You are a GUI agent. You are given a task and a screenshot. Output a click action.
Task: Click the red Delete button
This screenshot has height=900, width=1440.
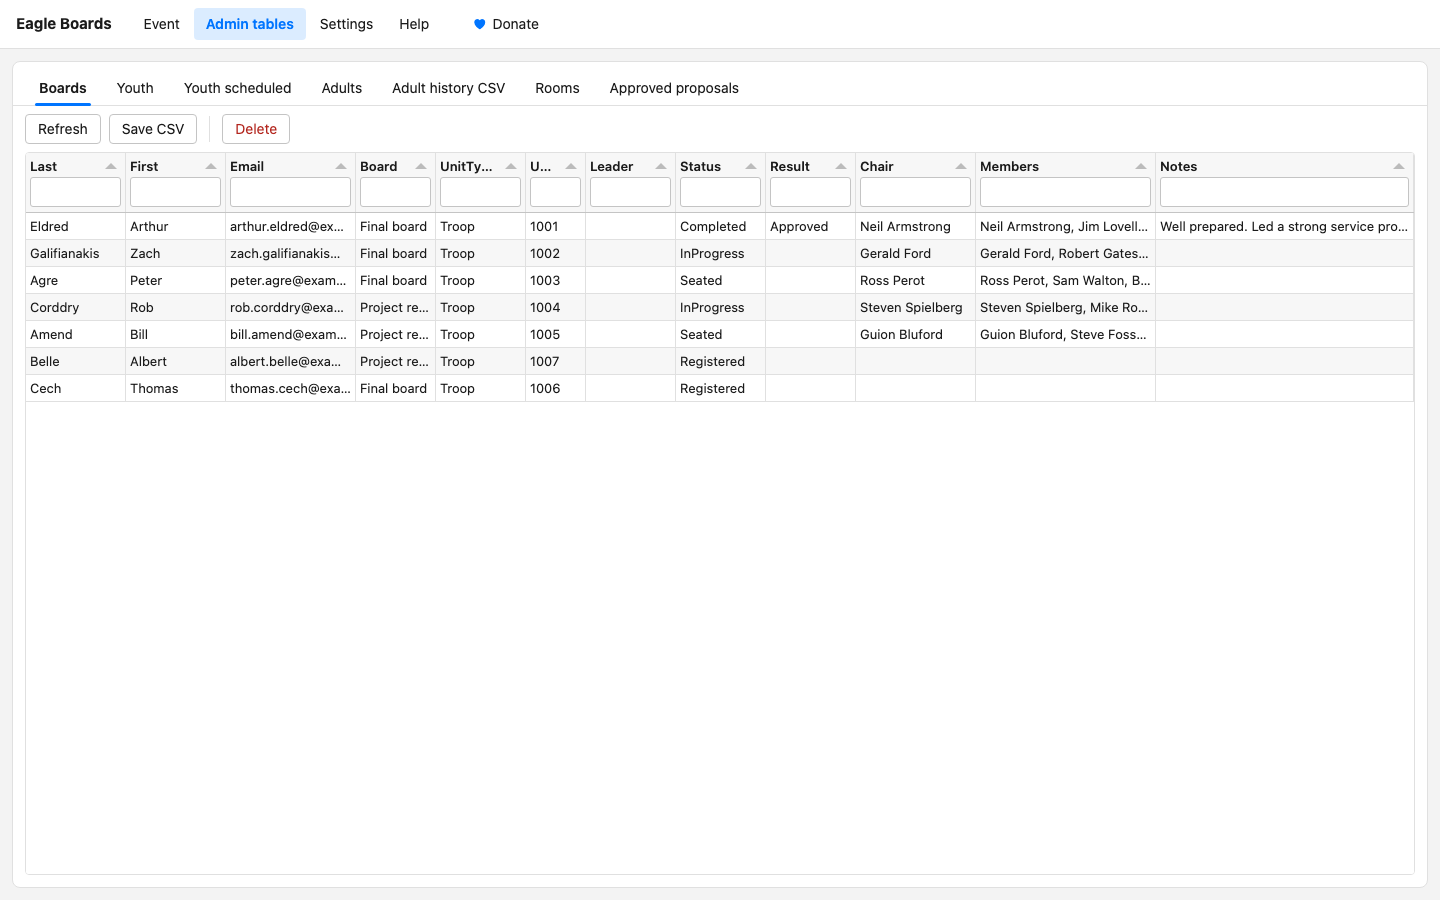point(256,129)
